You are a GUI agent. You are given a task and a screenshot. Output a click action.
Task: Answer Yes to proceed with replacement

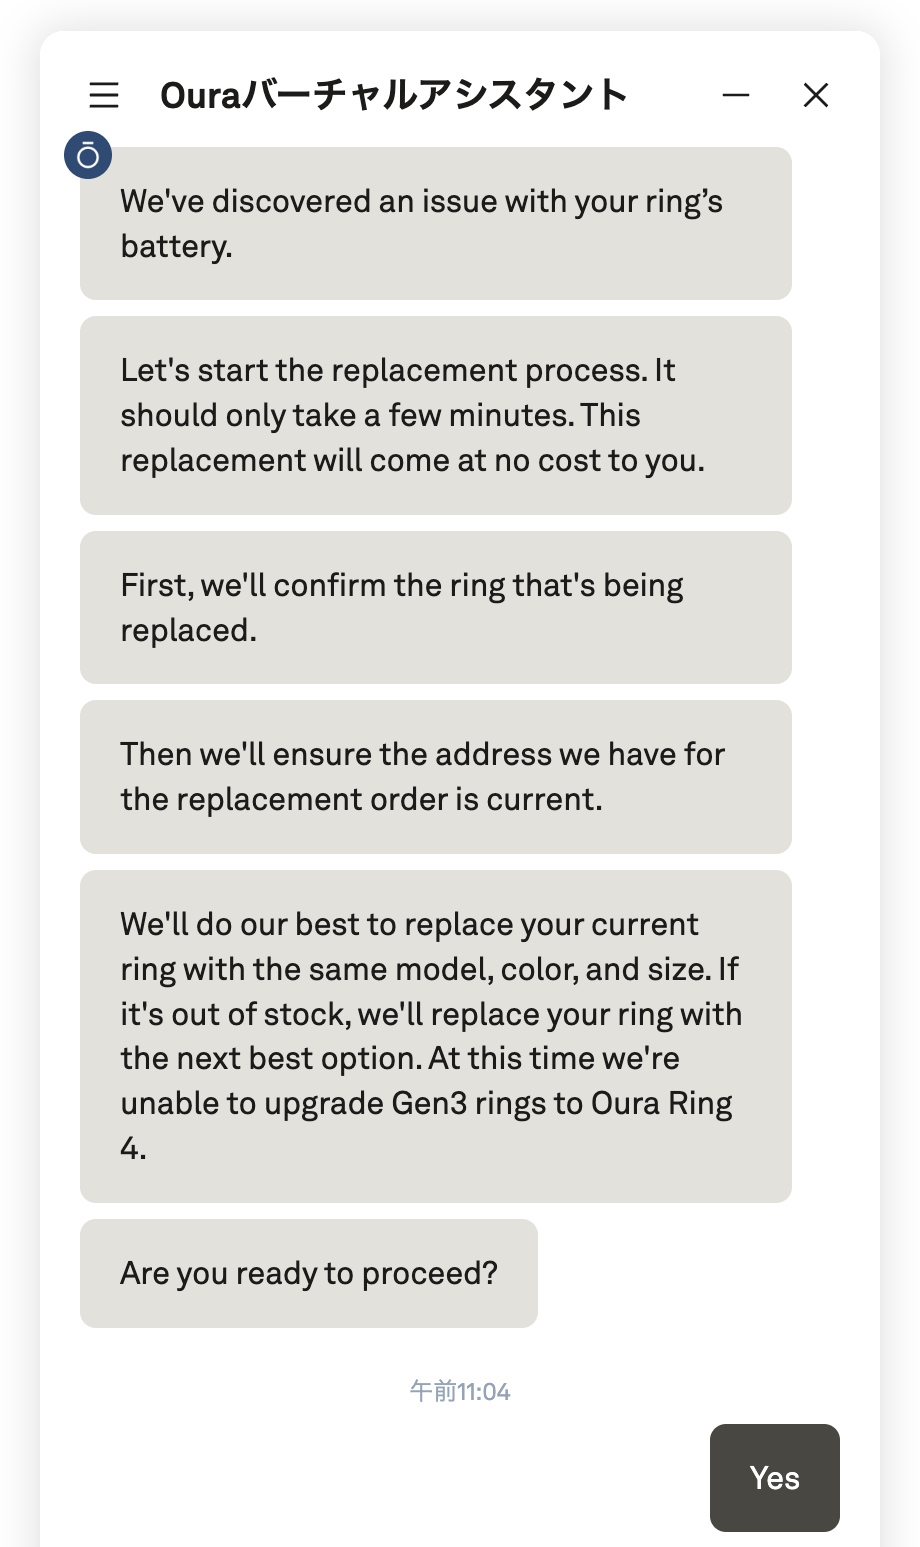pos(775,1478)
